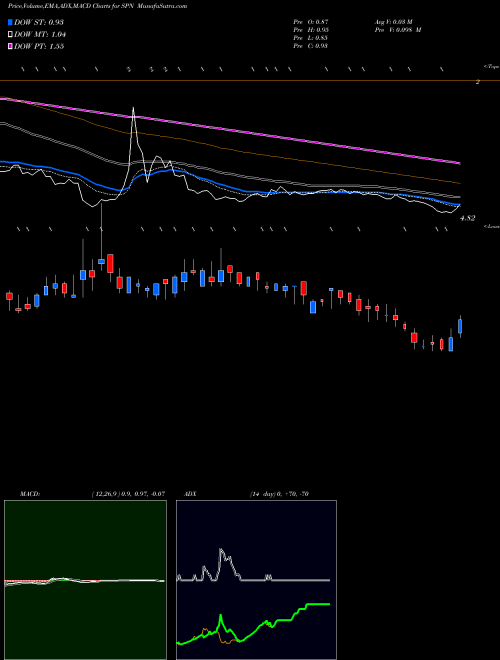The width and height of the screenshot is (500, 660).
Task: Click the blue DOW ST legend swatch
Action: point(10,22)
